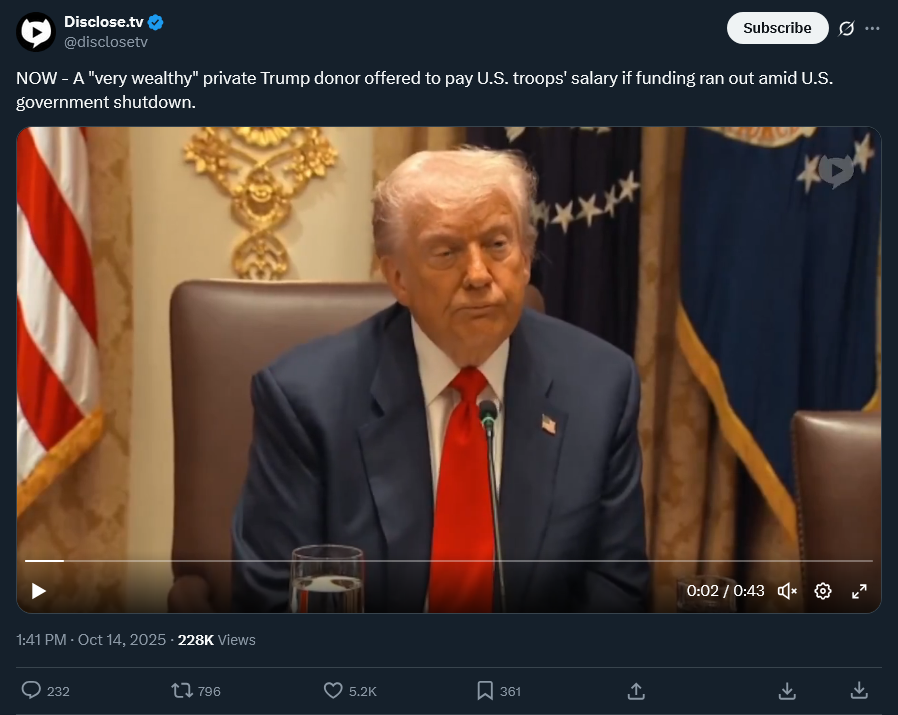Seek along the video progress bar
898x715 pixels.
[448, 560]
